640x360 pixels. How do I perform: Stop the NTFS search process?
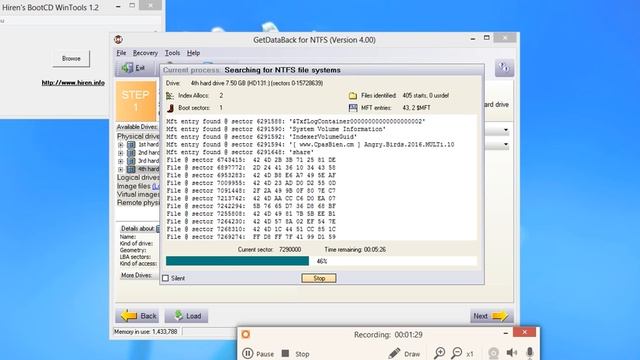(x=319, y=278)
